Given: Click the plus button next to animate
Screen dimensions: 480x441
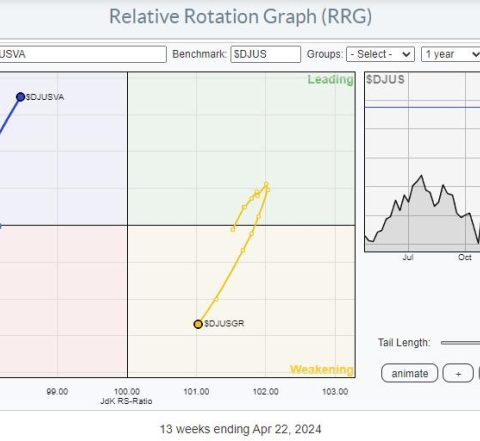Looking at the screenshot, I should pos(458,373).
